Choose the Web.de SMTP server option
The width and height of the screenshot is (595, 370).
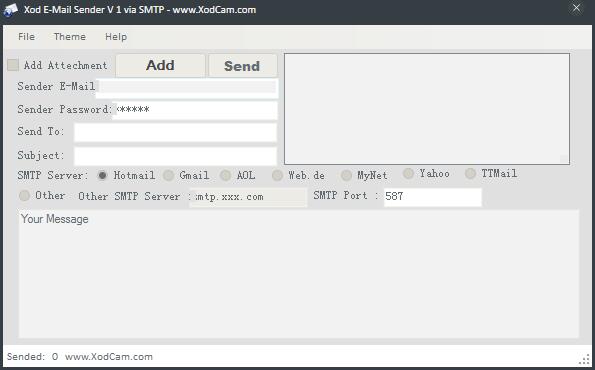click(x=277, y=175)
